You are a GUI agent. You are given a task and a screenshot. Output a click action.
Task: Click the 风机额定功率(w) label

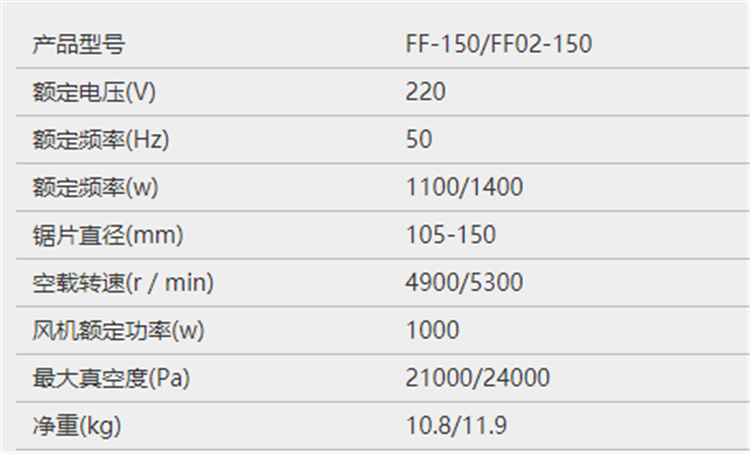125,331
